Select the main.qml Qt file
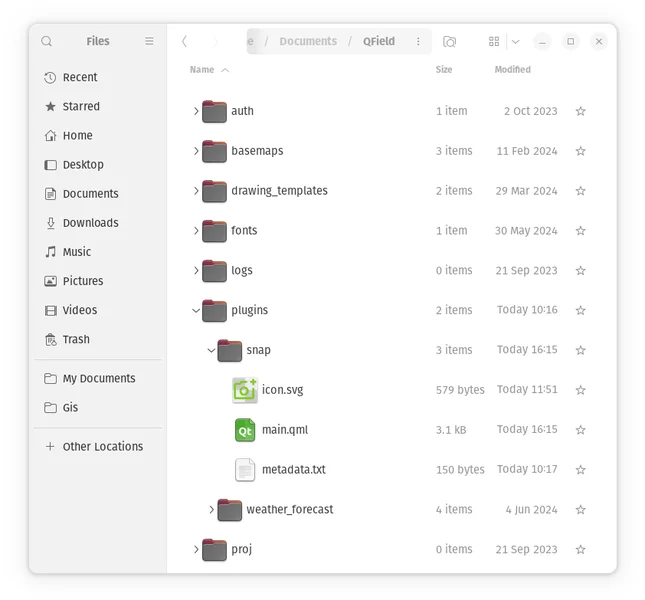The width and height of the screenshot is (645, 600). (x=284, y=430)
